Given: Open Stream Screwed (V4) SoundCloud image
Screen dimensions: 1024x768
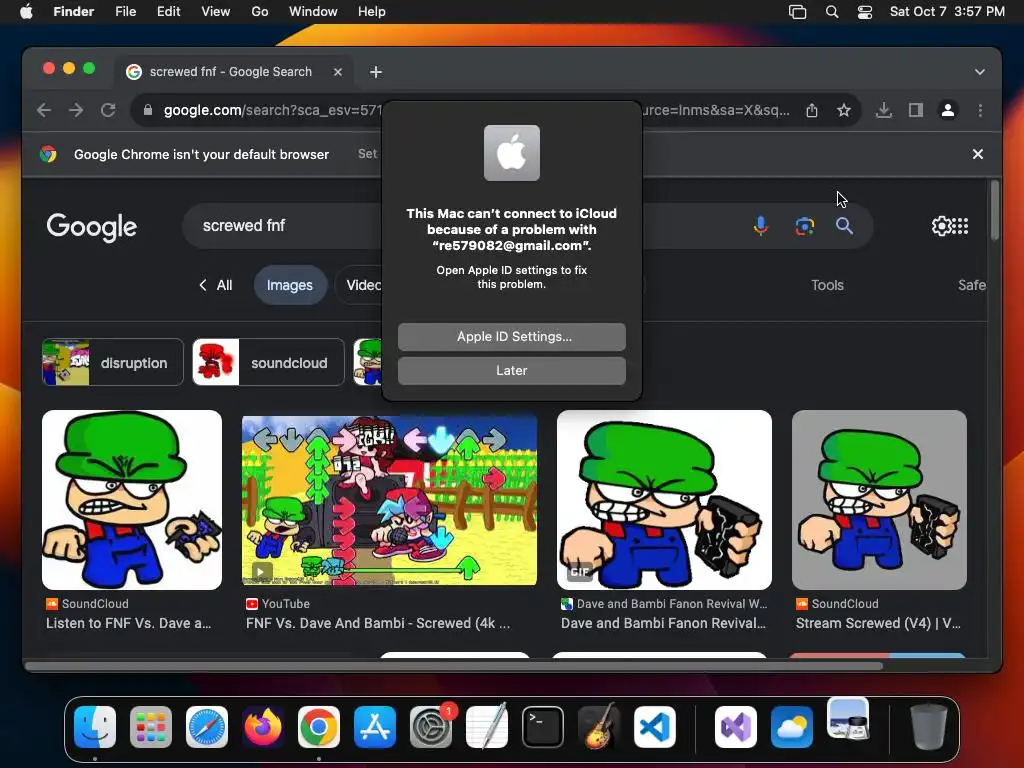Looking at the screenshot, I should [x=879, y=500].
